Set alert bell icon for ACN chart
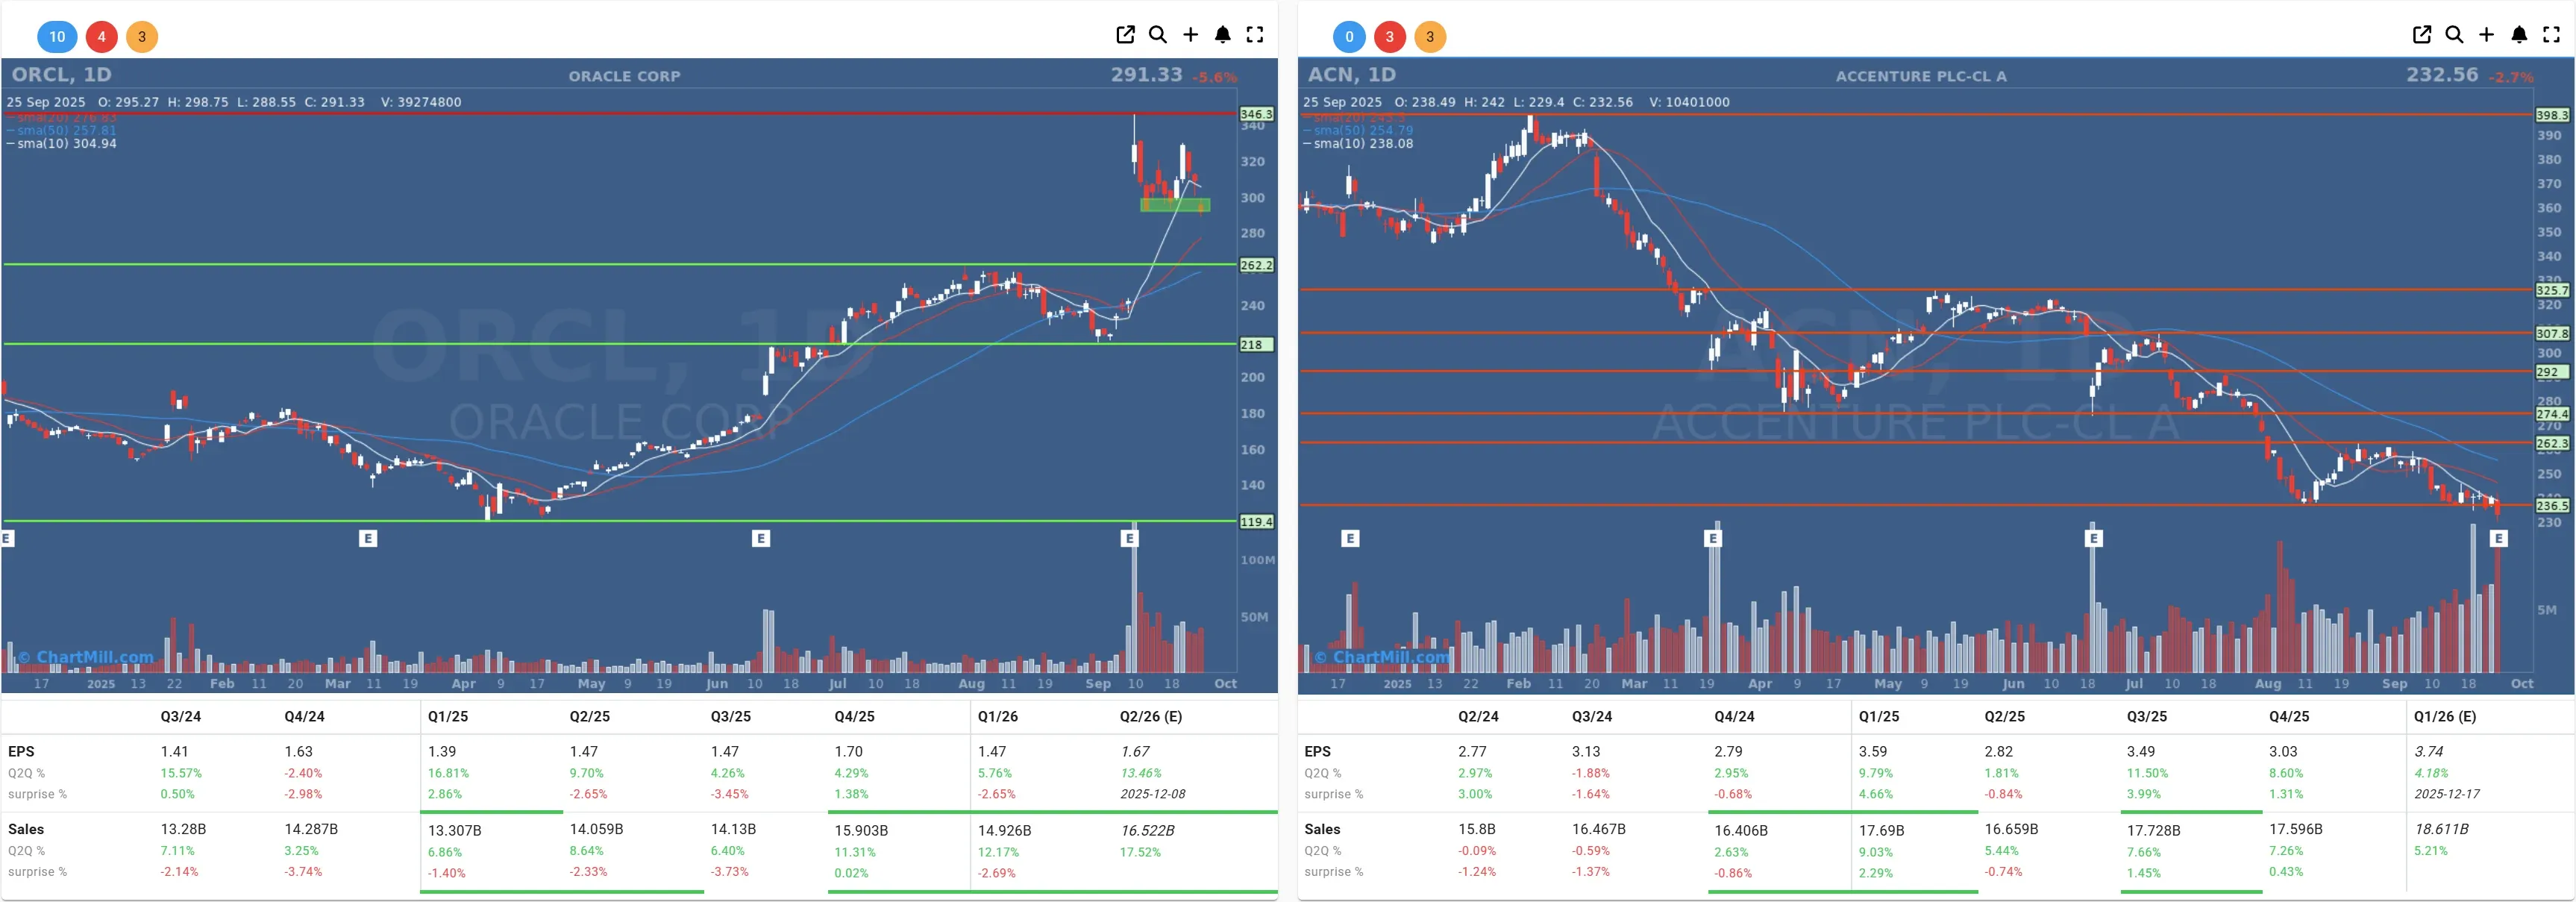This screenshot has height=902, width=2576. click(x=2519, y=35)
